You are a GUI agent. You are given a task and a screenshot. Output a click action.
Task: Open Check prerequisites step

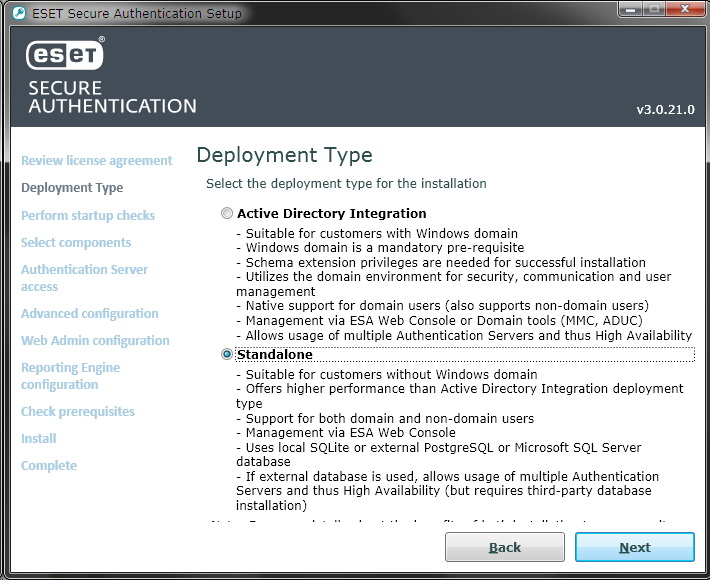point(77,412)
